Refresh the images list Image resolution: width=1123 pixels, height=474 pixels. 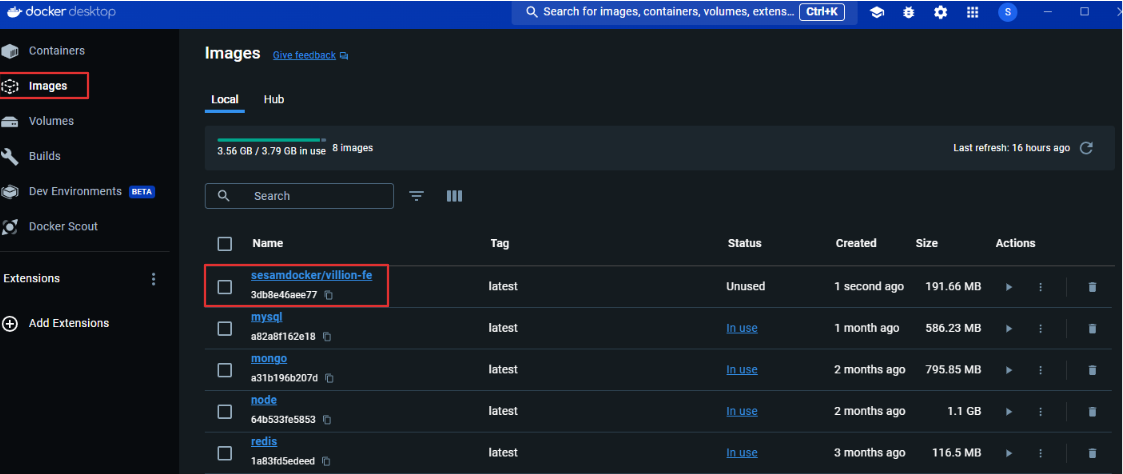(x=1086, y=148)
